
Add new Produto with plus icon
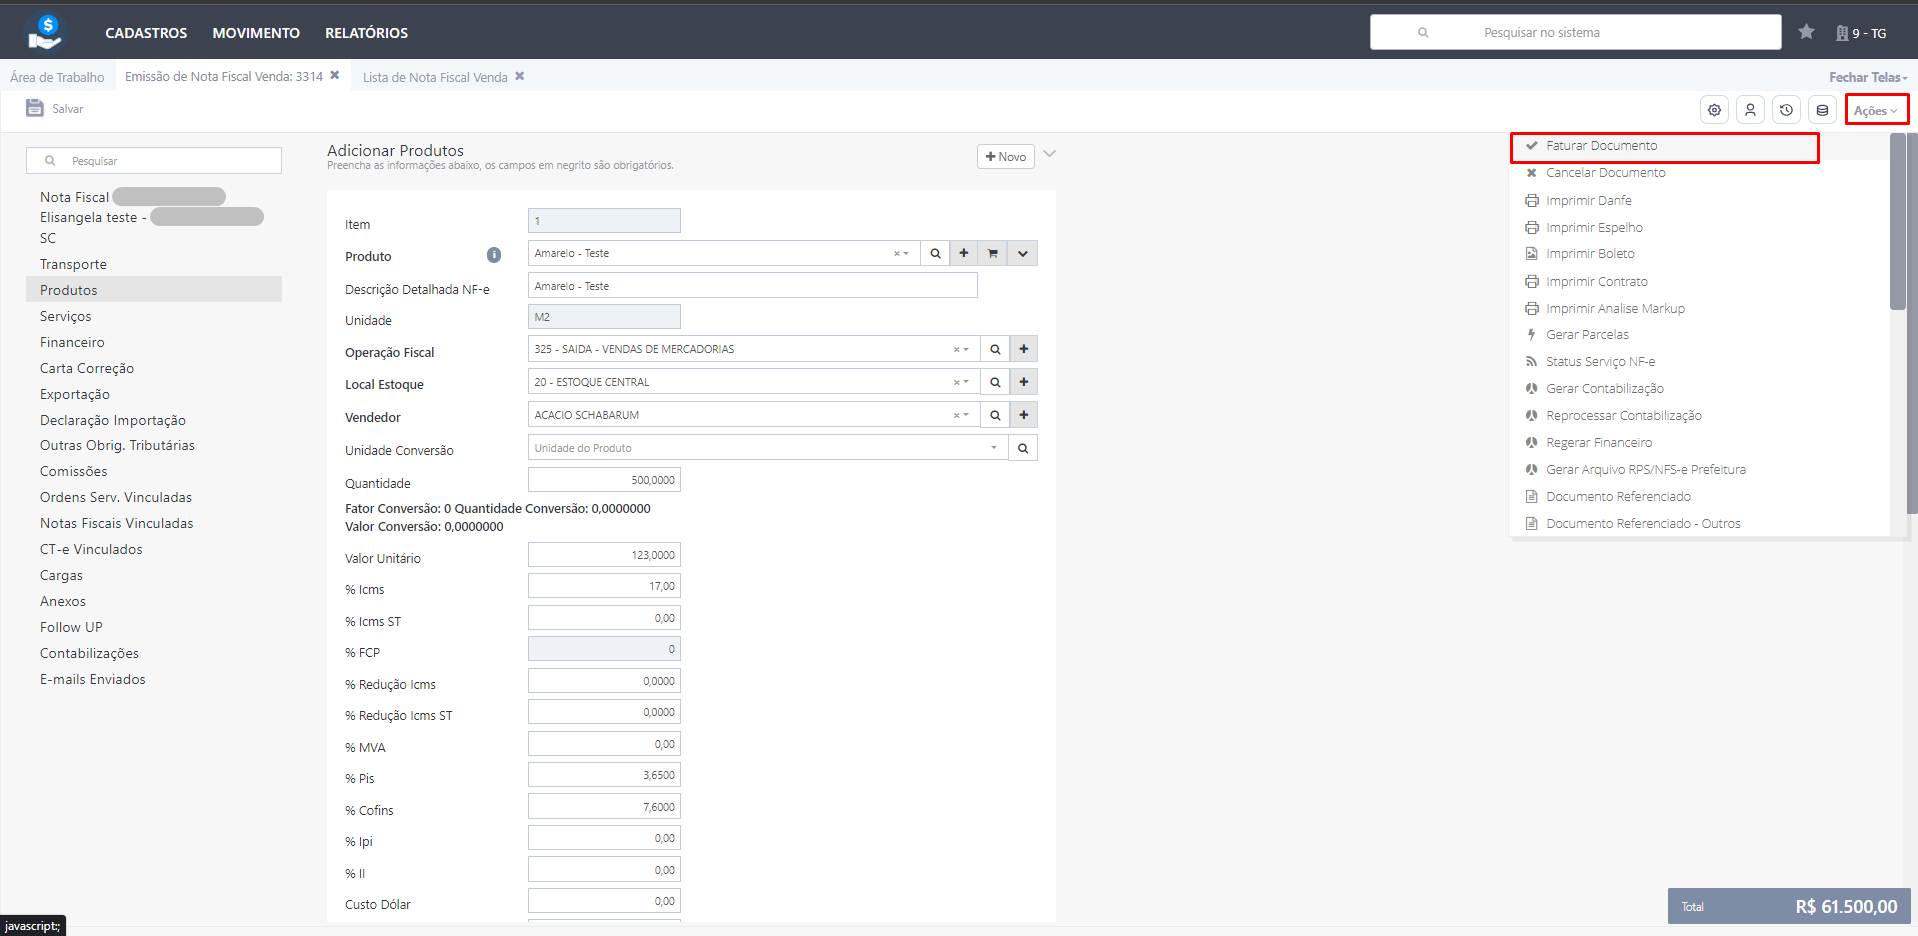(x=964, y=253)
